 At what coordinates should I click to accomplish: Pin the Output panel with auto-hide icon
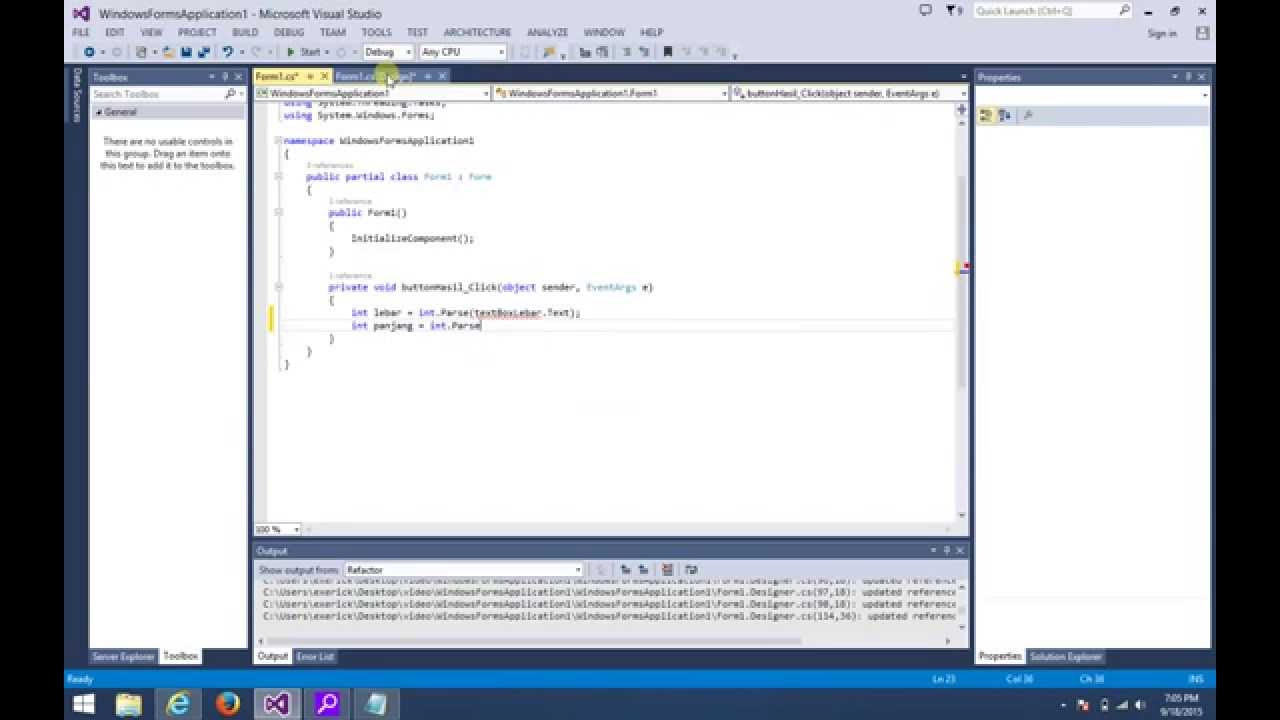[x=947, y=551]
